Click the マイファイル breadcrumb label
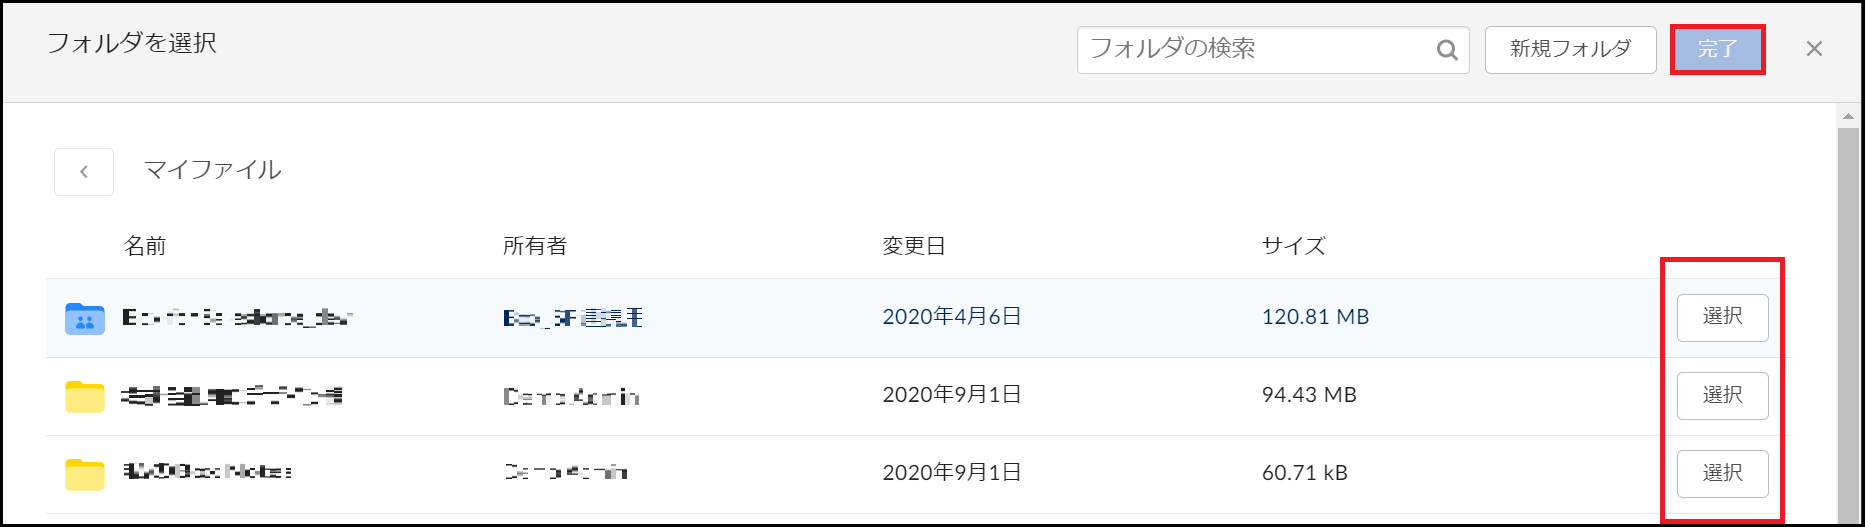This screenshot has height=527, width=1865. click(213, 170)
